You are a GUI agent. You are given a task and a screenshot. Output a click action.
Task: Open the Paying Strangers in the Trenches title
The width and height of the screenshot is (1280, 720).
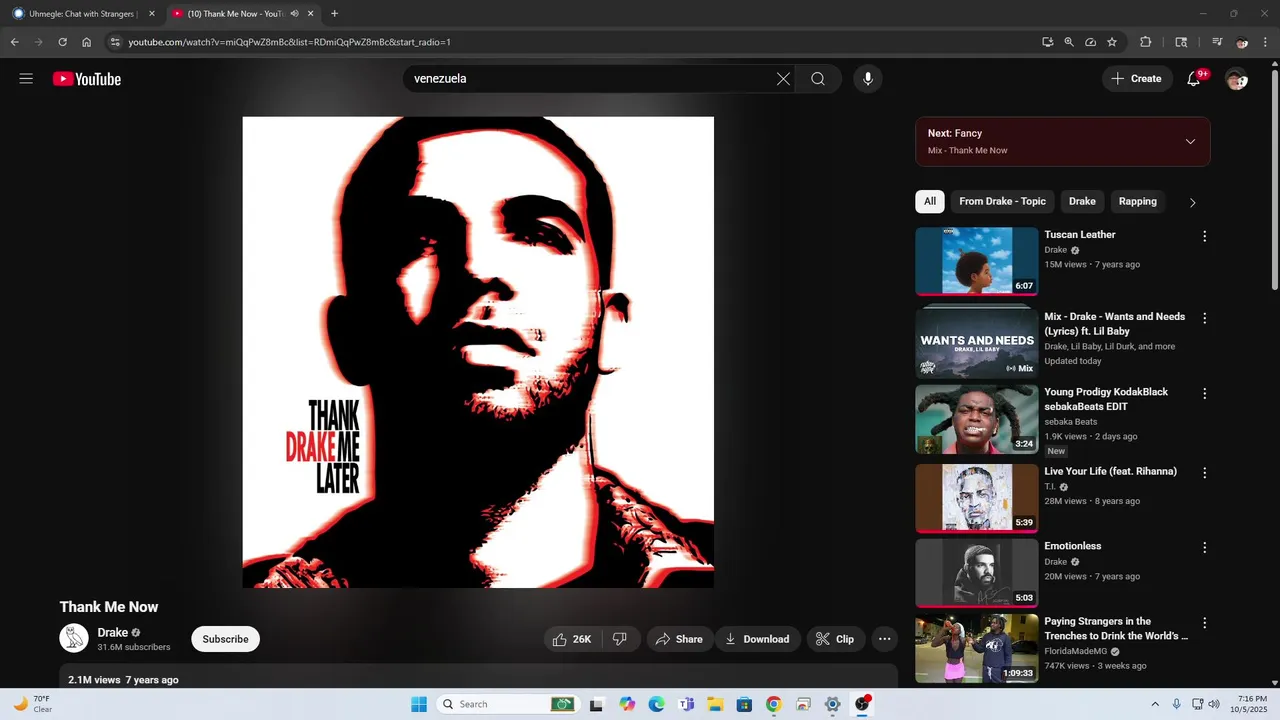pyautogui.click(x=1116, y=628)
